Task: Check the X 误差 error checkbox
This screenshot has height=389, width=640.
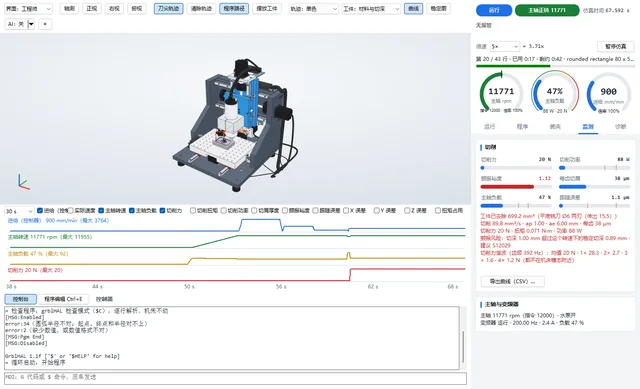Action: (x=346, y=211)
